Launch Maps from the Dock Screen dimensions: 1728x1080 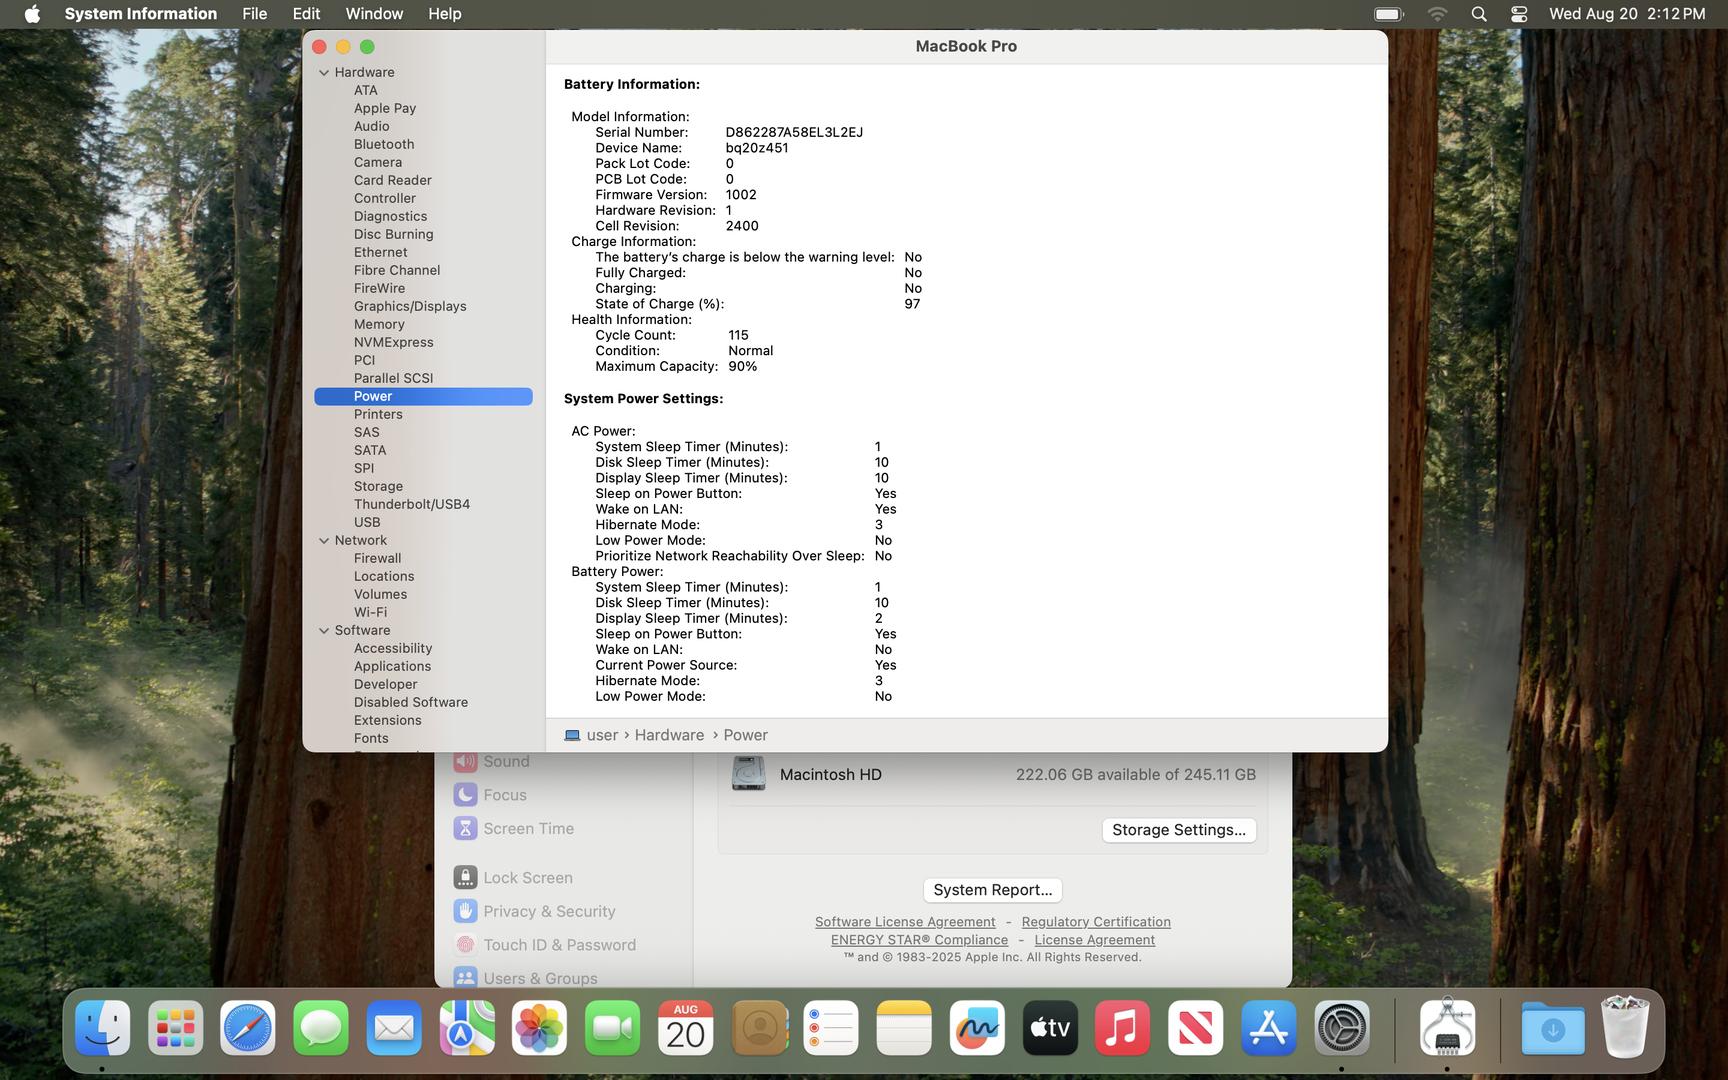[467, 1028]
